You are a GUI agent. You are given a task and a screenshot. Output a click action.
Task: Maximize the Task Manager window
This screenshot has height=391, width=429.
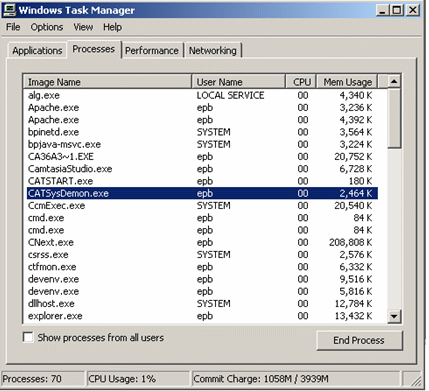point(397,10)
